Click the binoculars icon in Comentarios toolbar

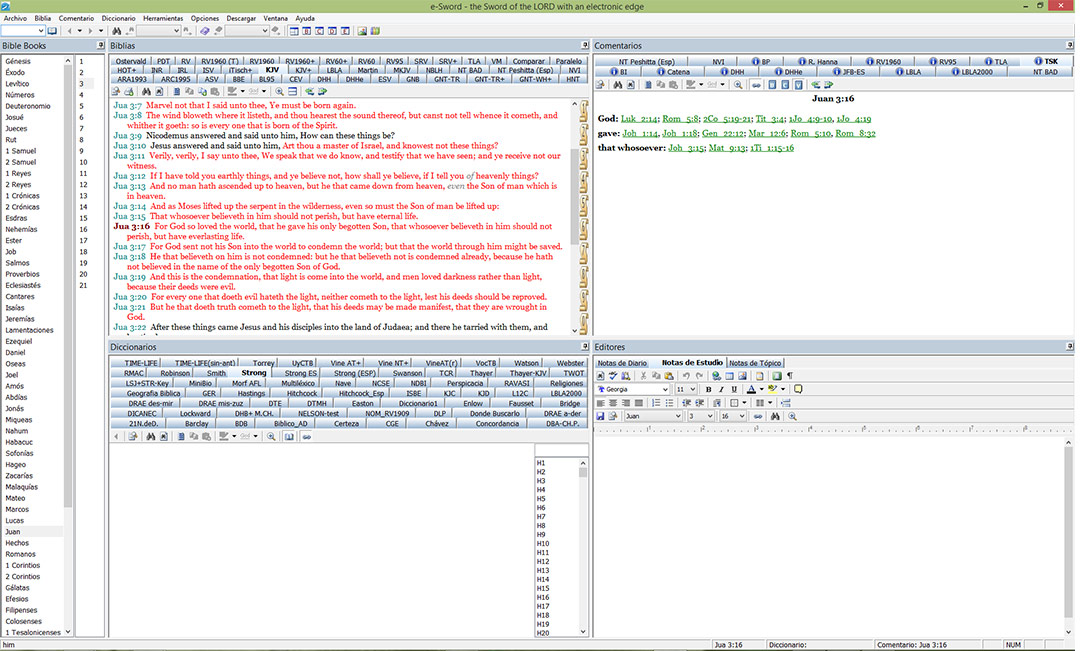tap(617, 85)
